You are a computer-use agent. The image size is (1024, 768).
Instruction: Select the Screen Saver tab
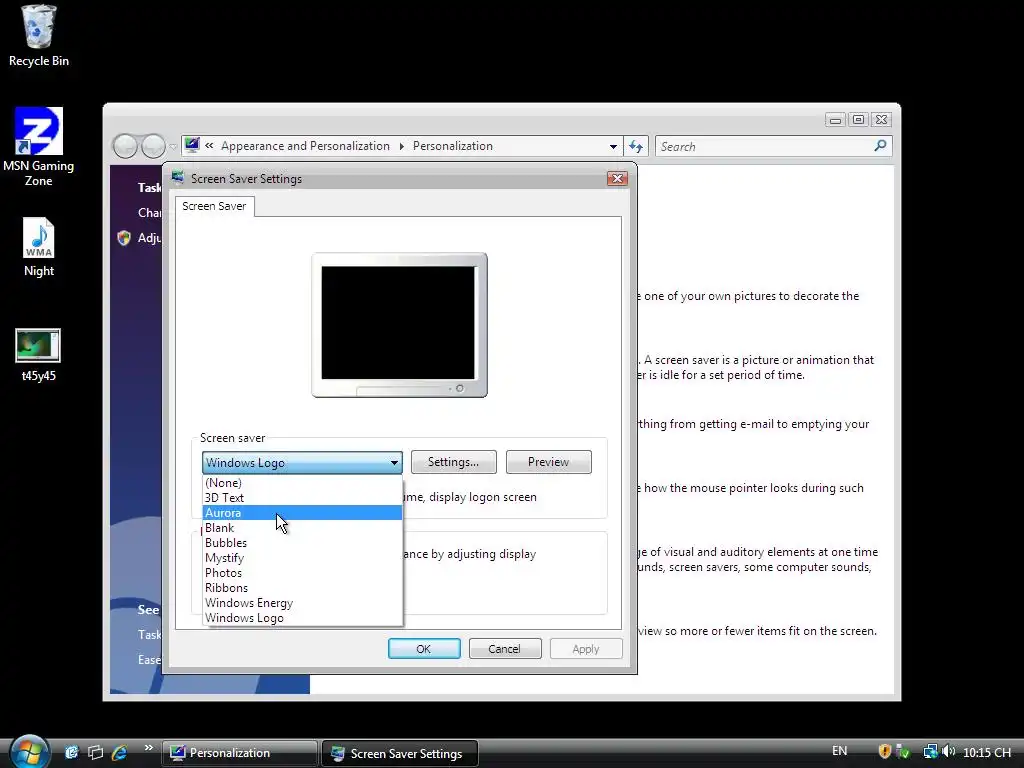pyautogui.click(x=214, y=206)
